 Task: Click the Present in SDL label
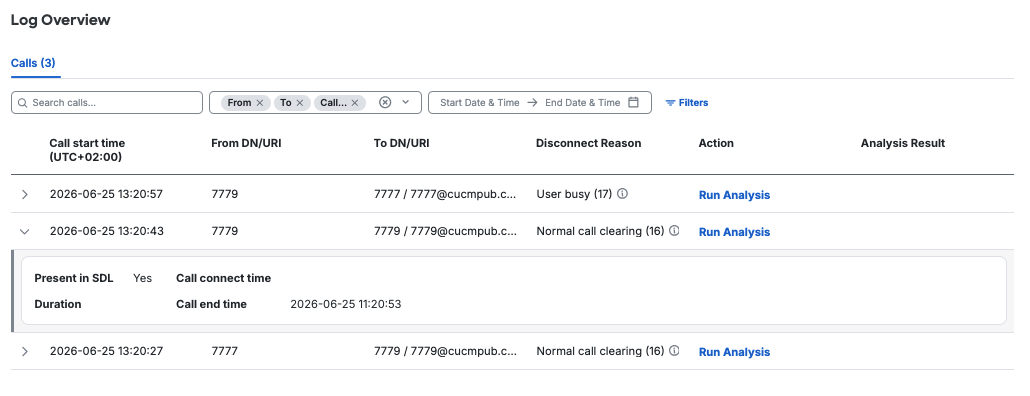click(74, 278)
